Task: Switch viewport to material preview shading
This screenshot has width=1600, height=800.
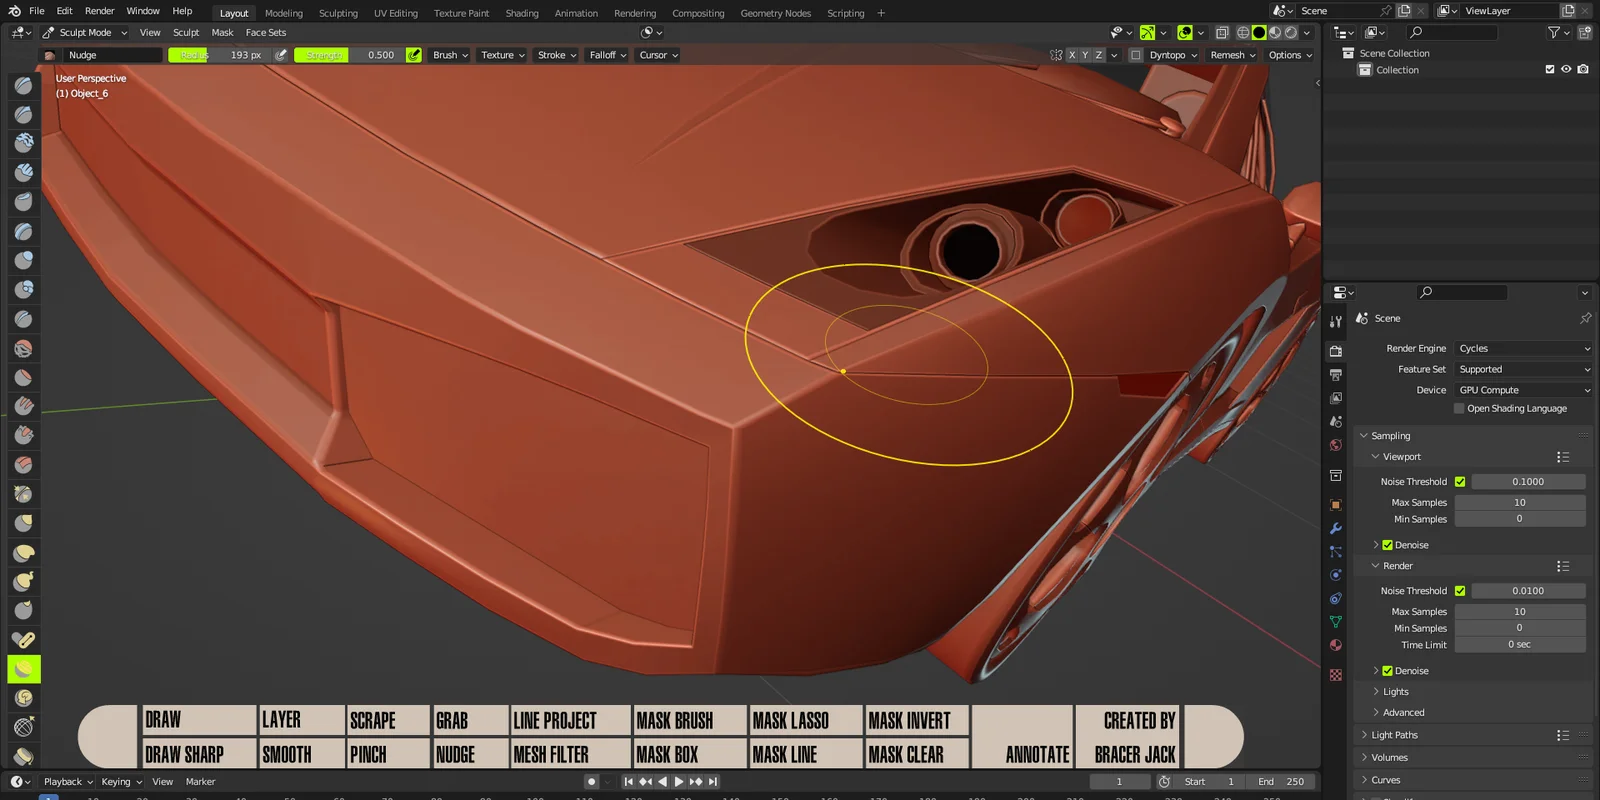Action: tap(1275, 33)
